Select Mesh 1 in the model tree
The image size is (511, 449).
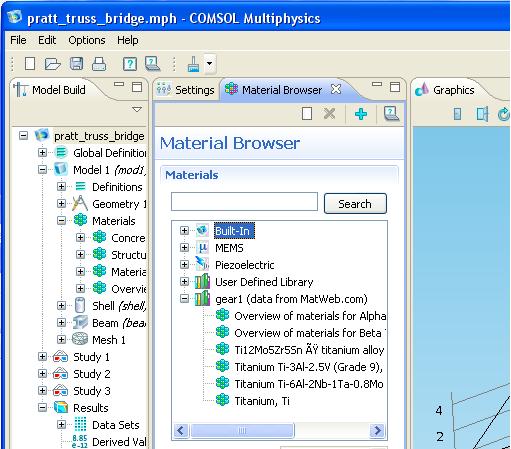click(x=109, y=340)
